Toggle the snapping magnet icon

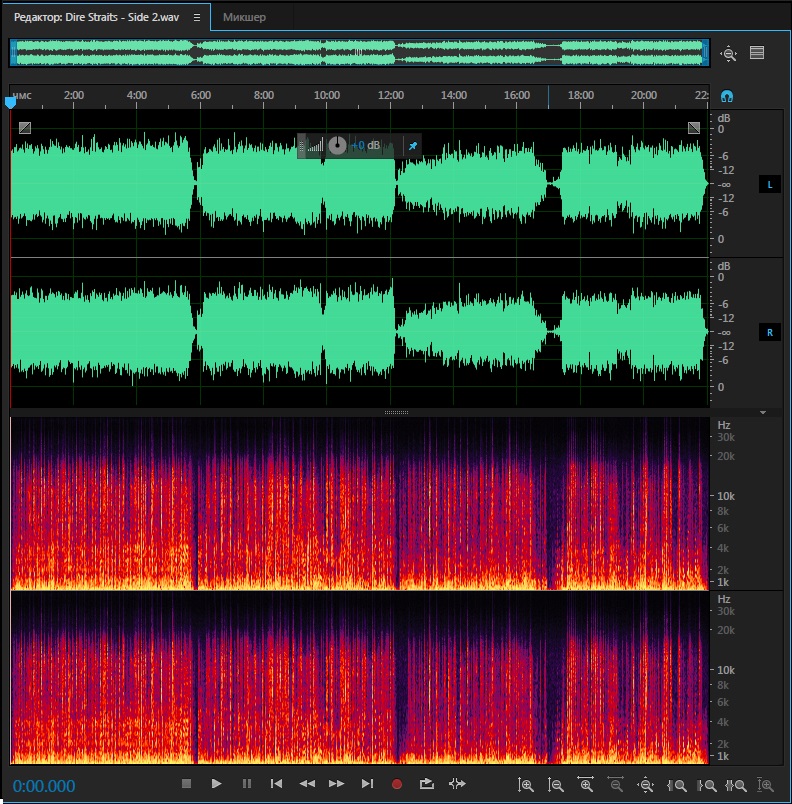pos(727,96)
